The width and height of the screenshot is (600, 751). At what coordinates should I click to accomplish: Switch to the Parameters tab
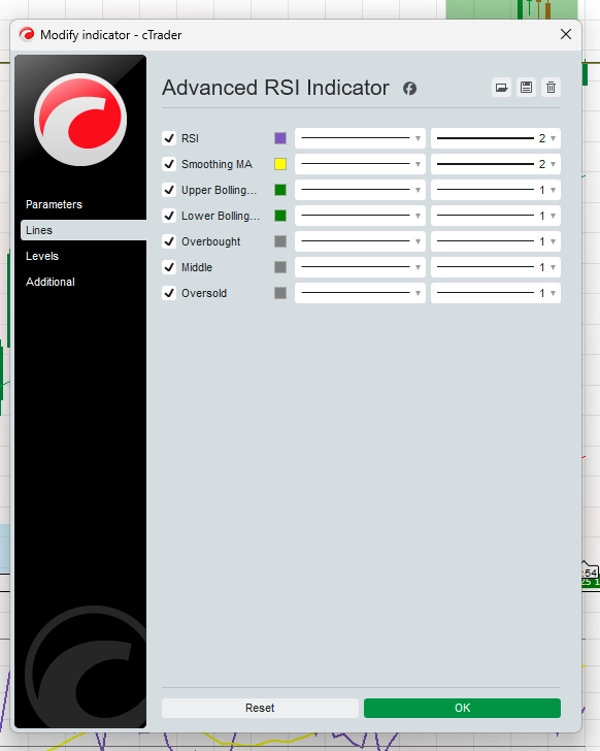coord(54,205)
